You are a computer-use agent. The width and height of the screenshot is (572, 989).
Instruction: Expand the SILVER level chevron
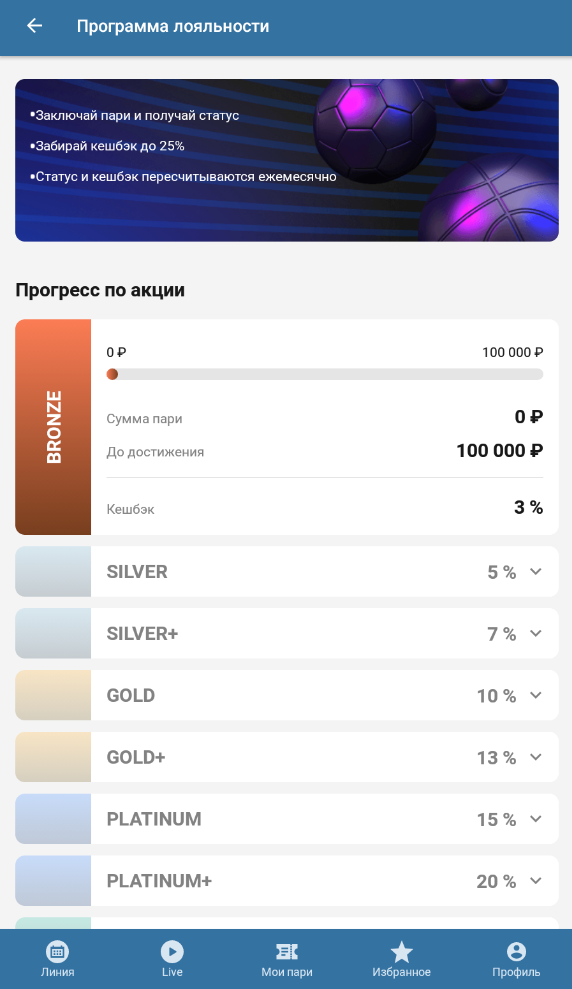click(535, 571)
